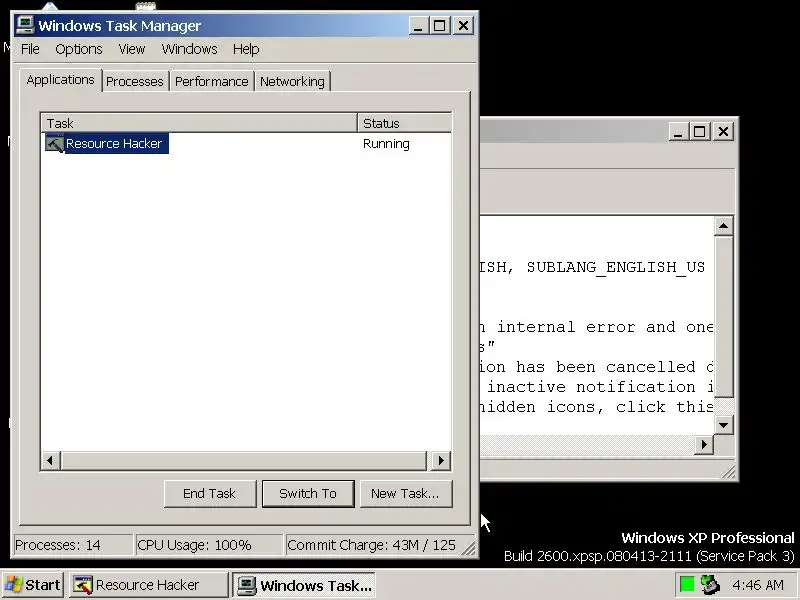Click the task list left scroll arrow

point(50,461)
